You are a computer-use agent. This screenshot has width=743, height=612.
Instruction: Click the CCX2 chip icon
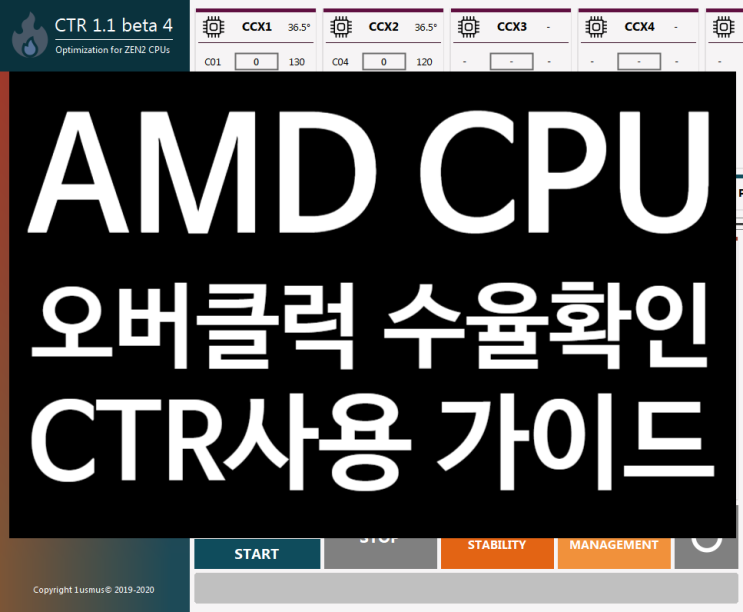pyautogui.click(x=341, y=27)
